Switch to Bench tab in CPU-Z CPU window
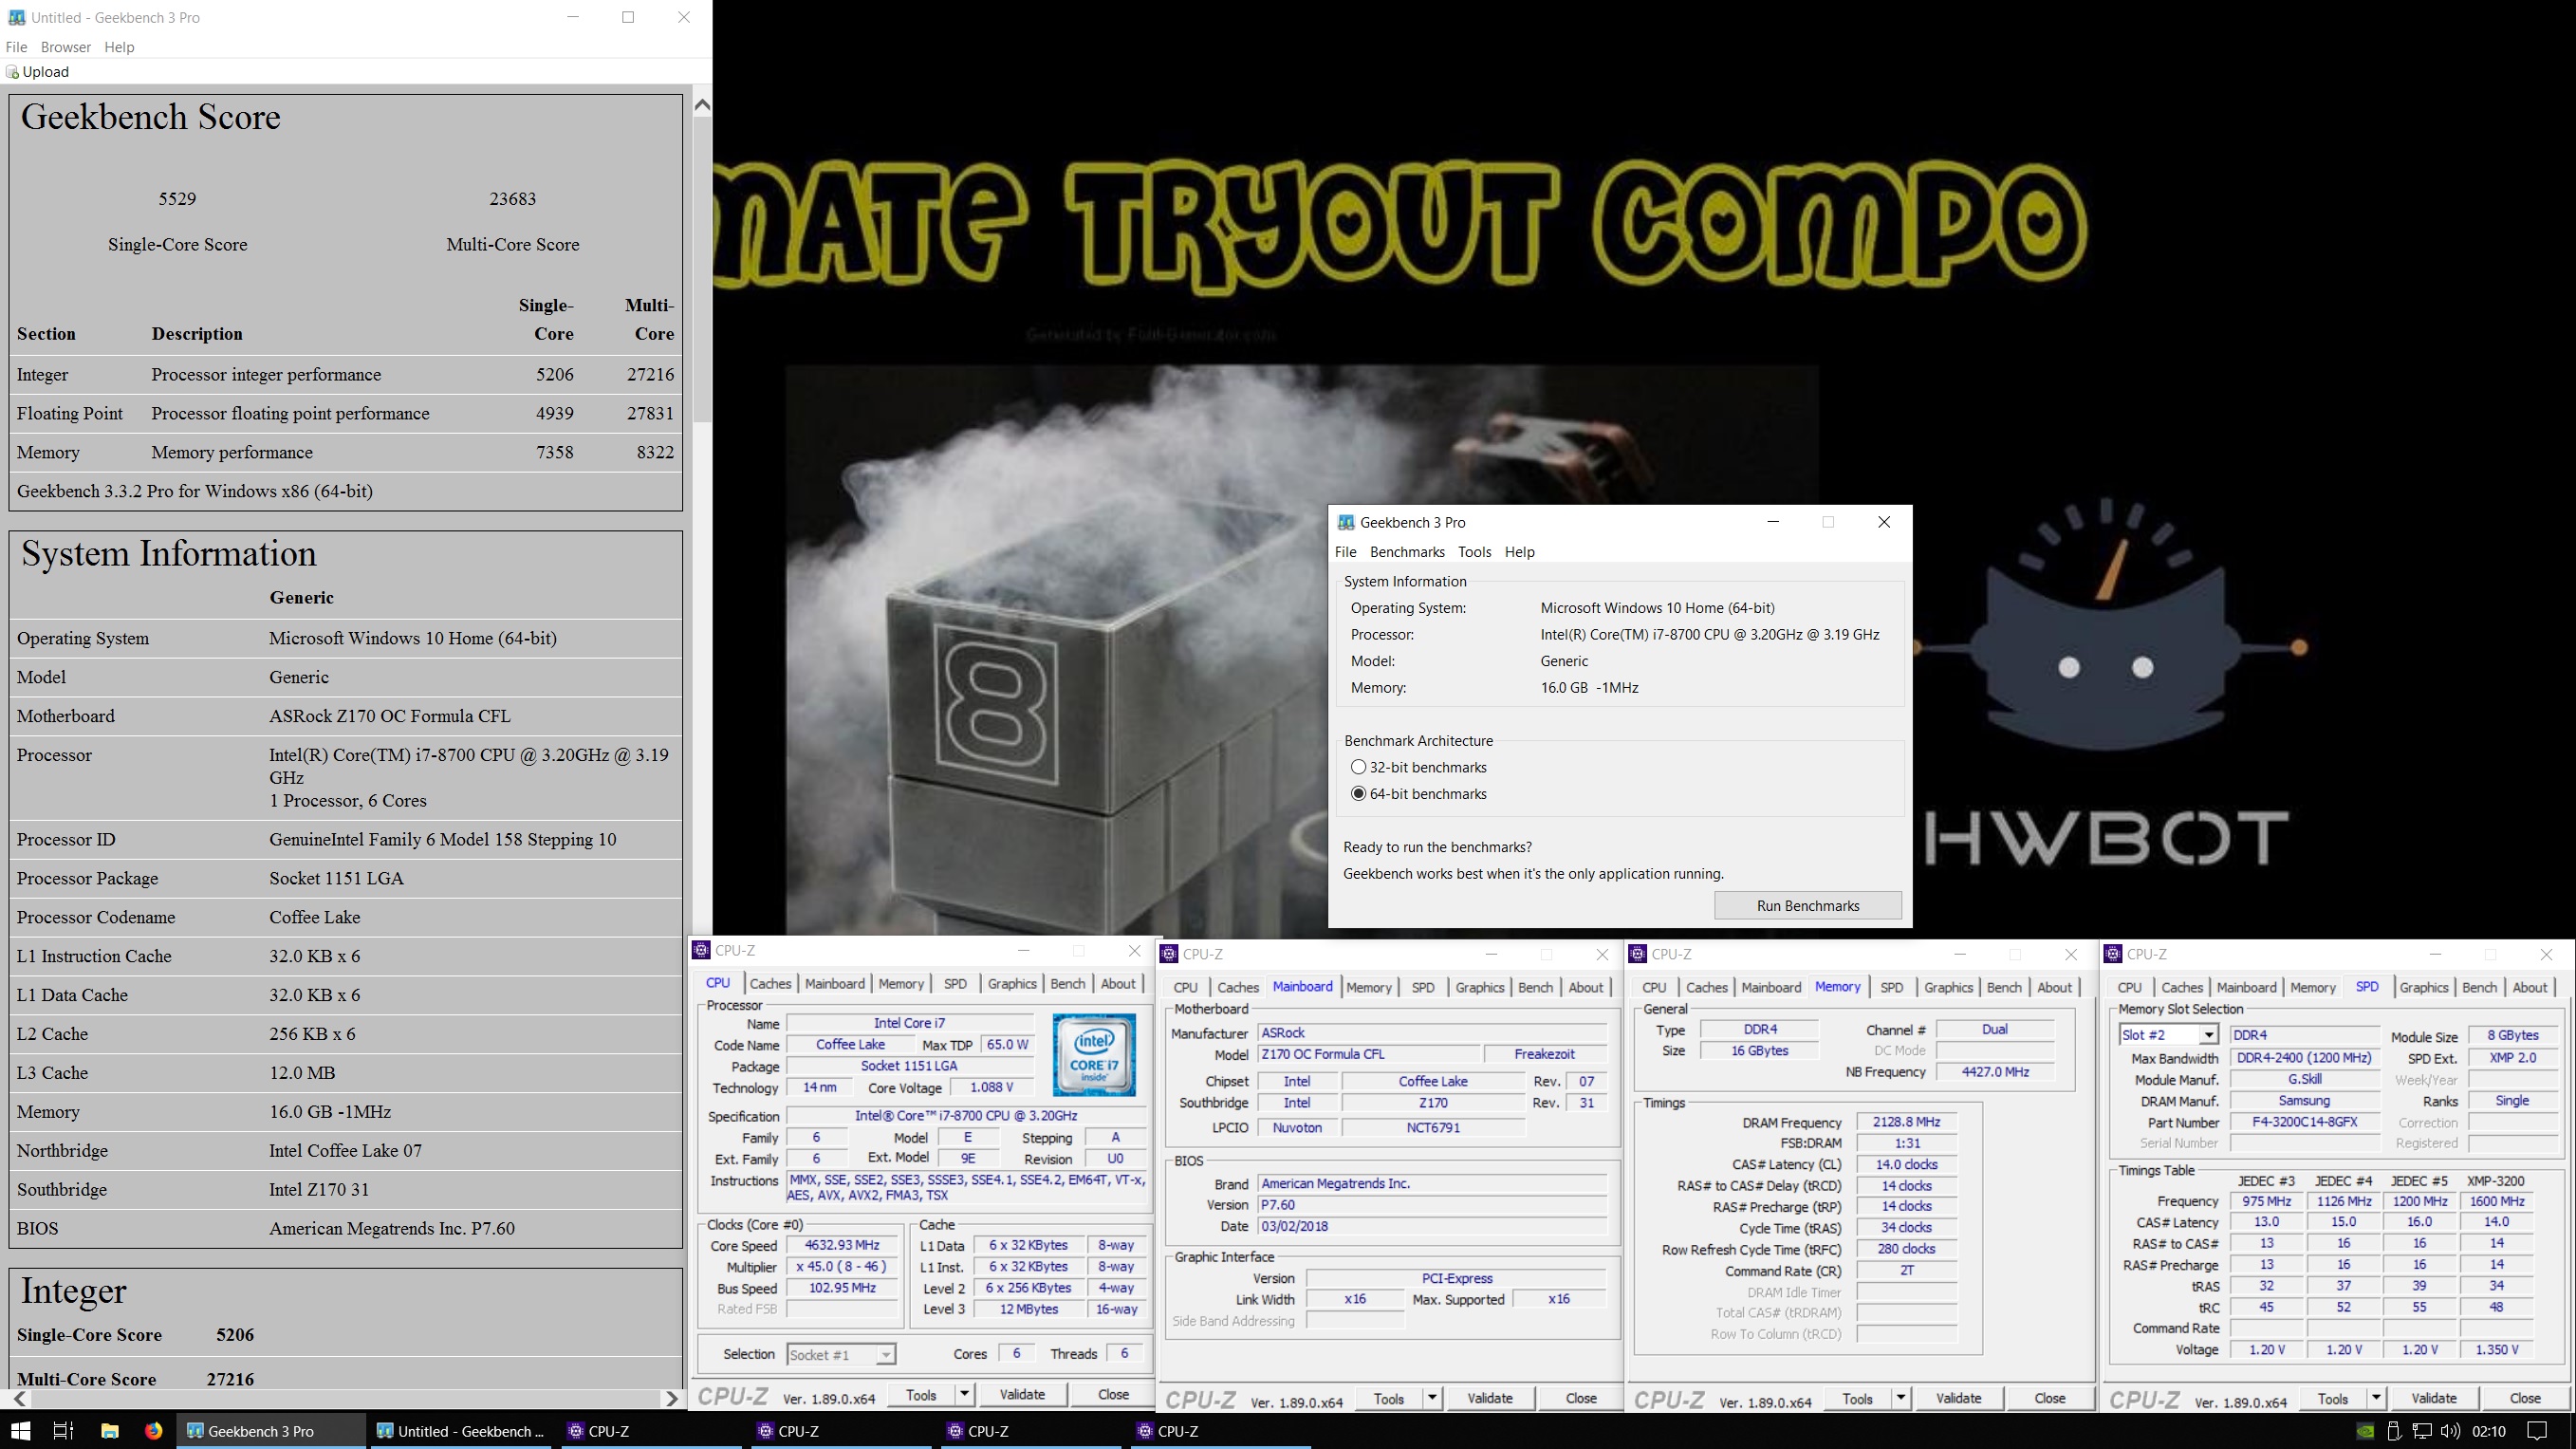 coord(1067,983)
